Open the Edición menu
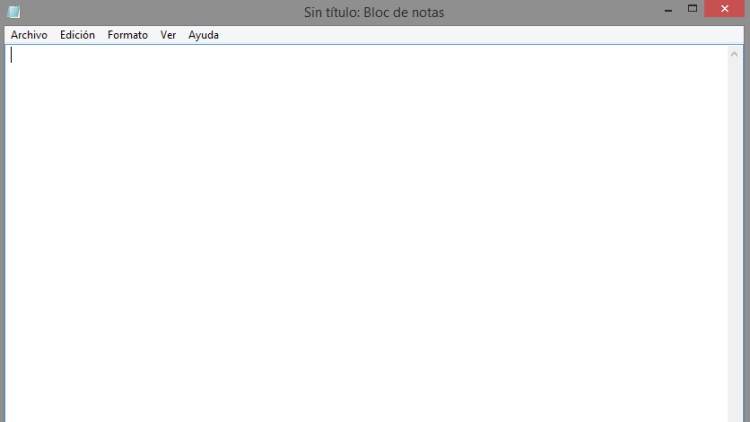Image resolution: width=750 pixels, height=422 pixels. coord(77,35)
